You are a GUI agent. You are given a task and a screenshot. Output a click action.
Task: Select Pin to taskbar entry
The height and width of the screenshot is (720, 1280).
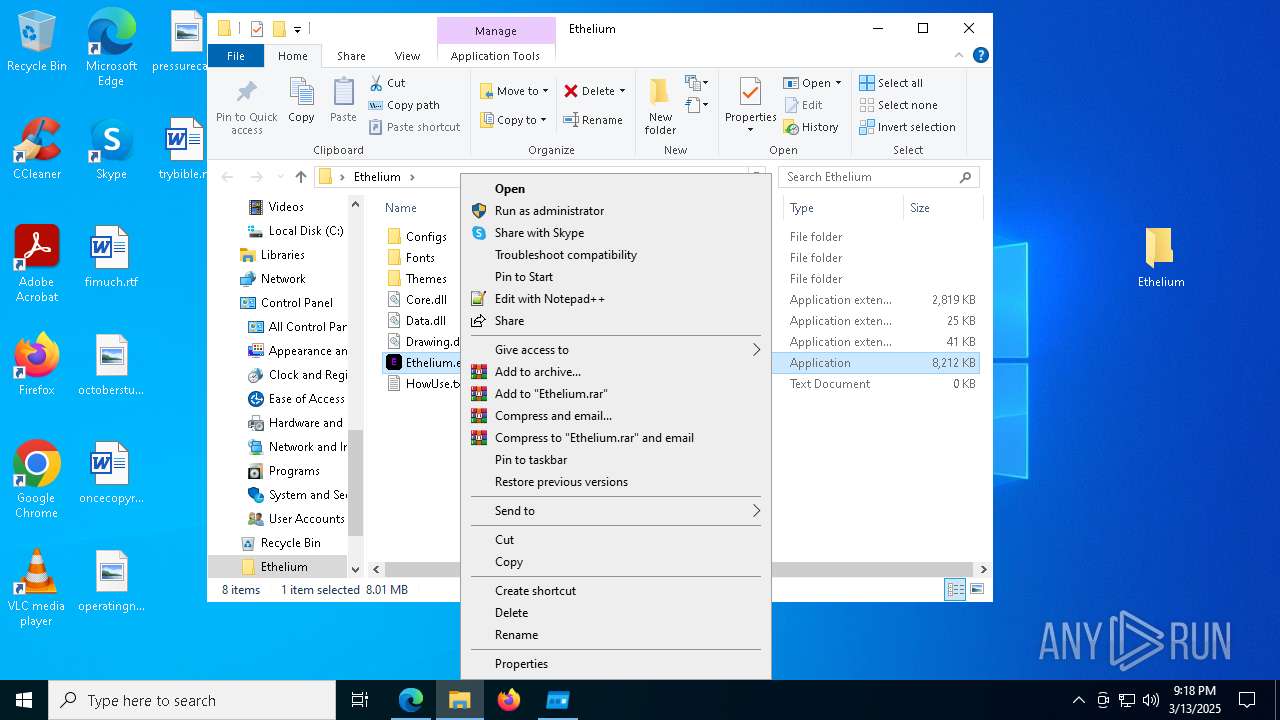[x=615, y=460]
